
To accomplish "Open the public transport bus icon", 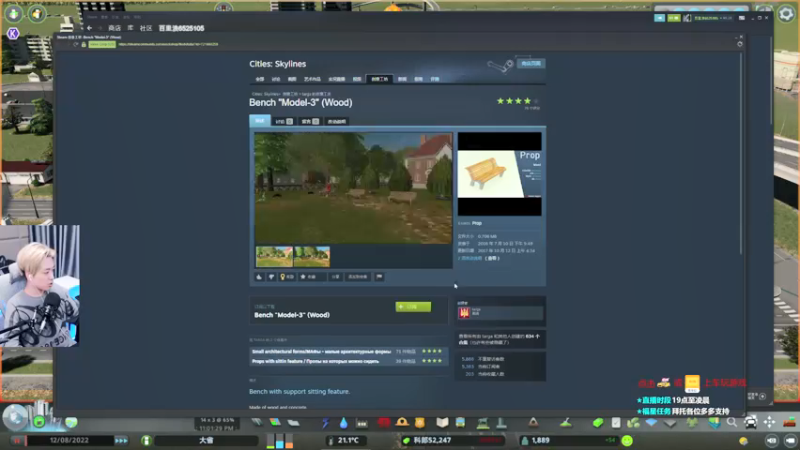I will [x=460, y=422].
